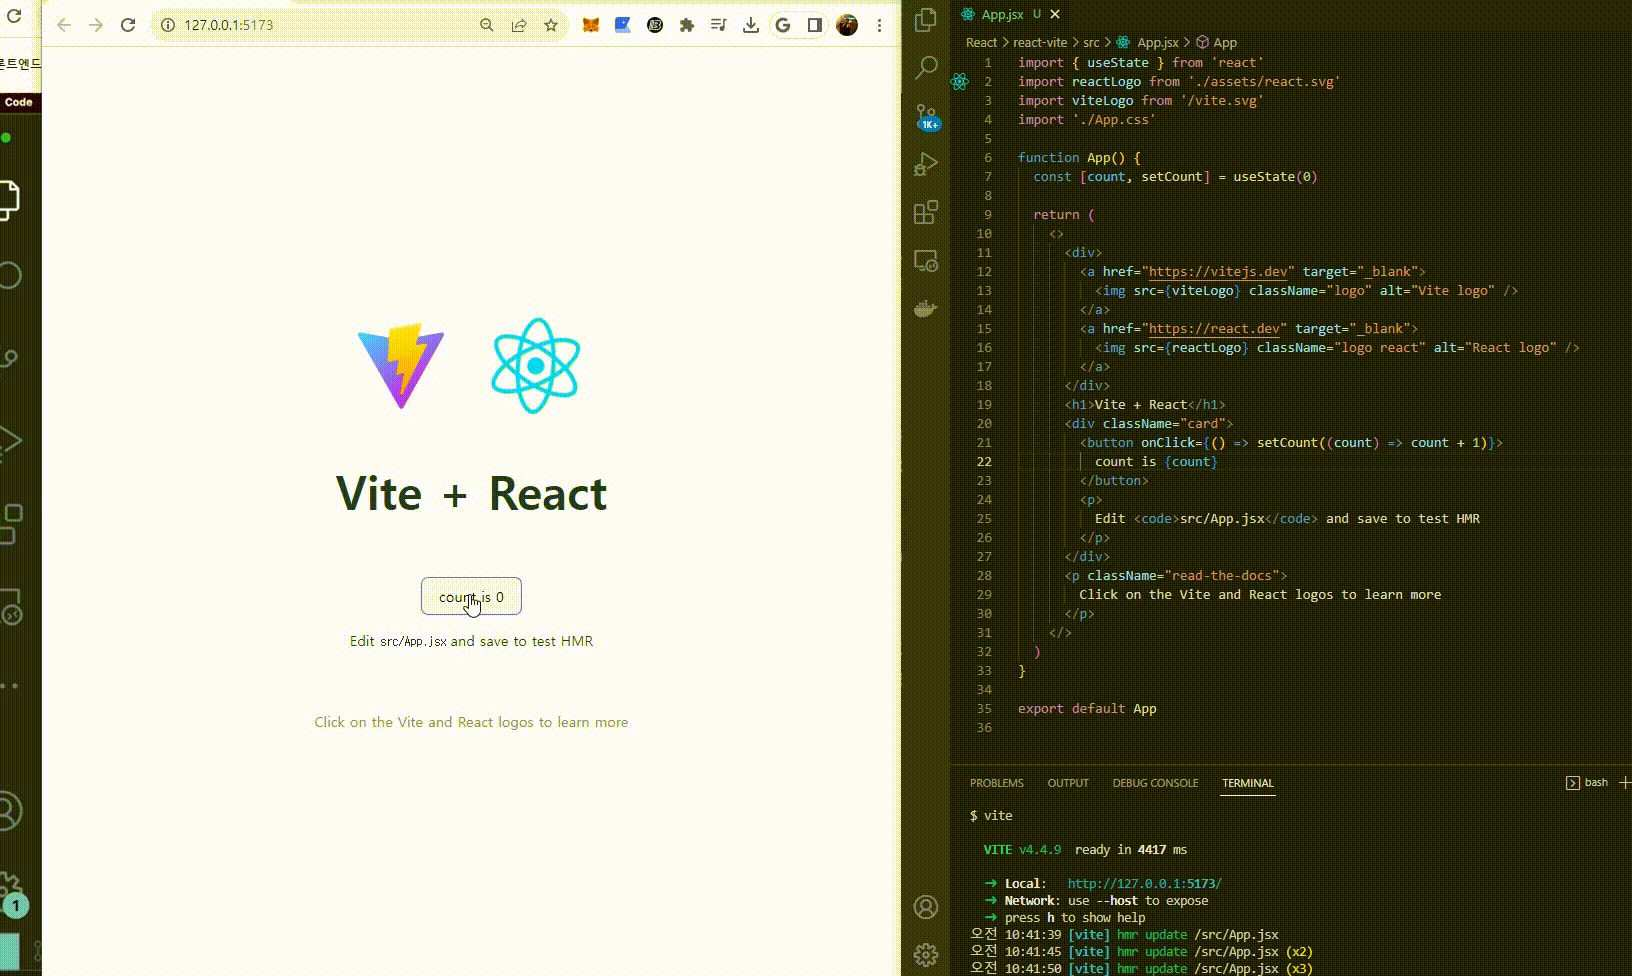The image size is (1632, 976).
Task: Close the App.jsx editor tab
Action: click(x=1055, y=14)
